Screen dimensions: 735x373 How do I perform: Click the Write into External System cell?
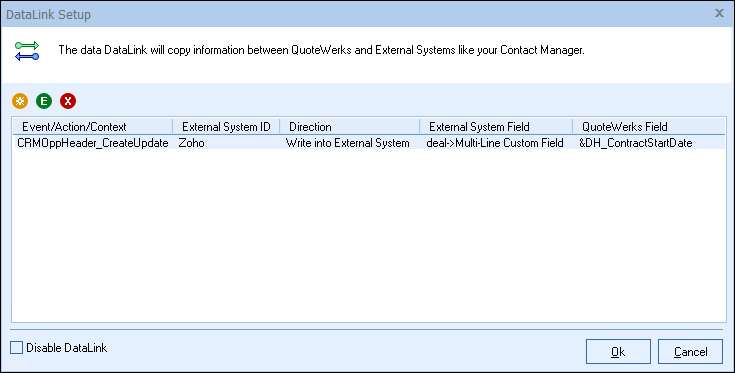click(x=347, y=143)
